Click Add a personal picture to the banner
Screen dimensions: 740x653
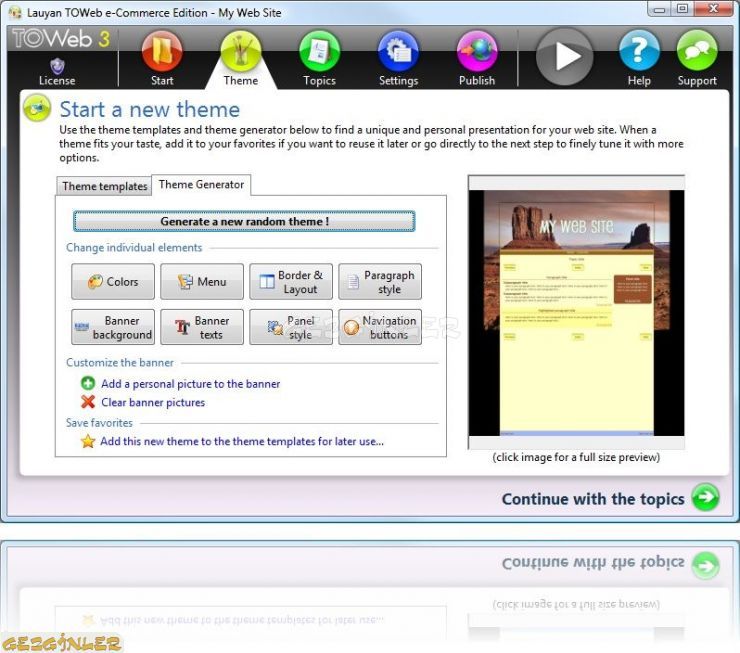pos(190,384)
